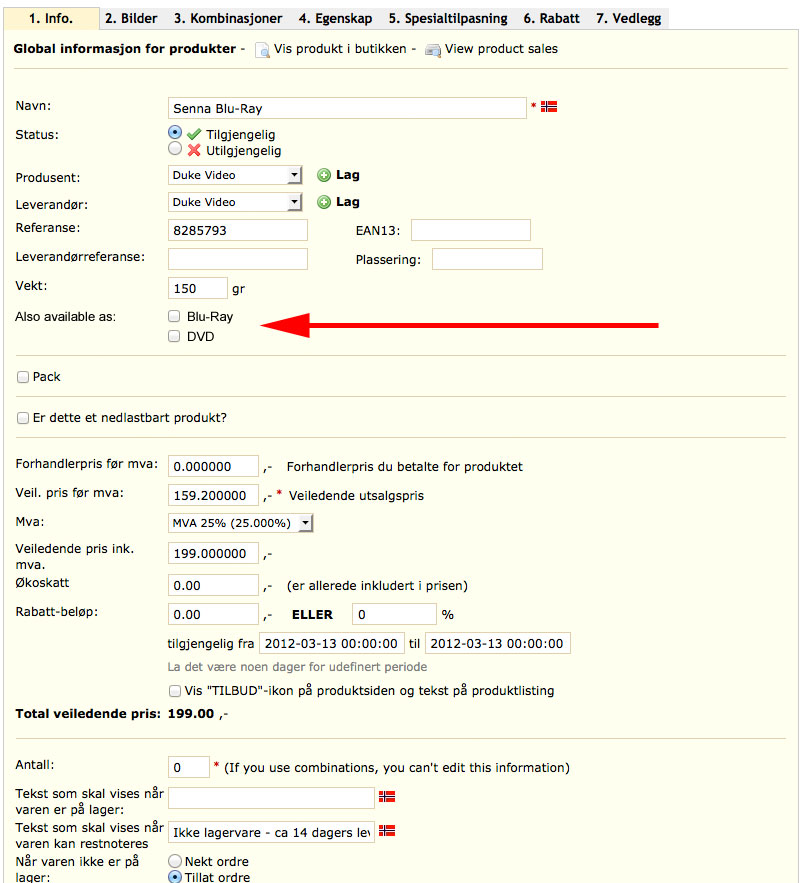This screenshot has width=804, height=883.
Task: Click flag icon beside restnoteres text field
Action: point(387,831)
